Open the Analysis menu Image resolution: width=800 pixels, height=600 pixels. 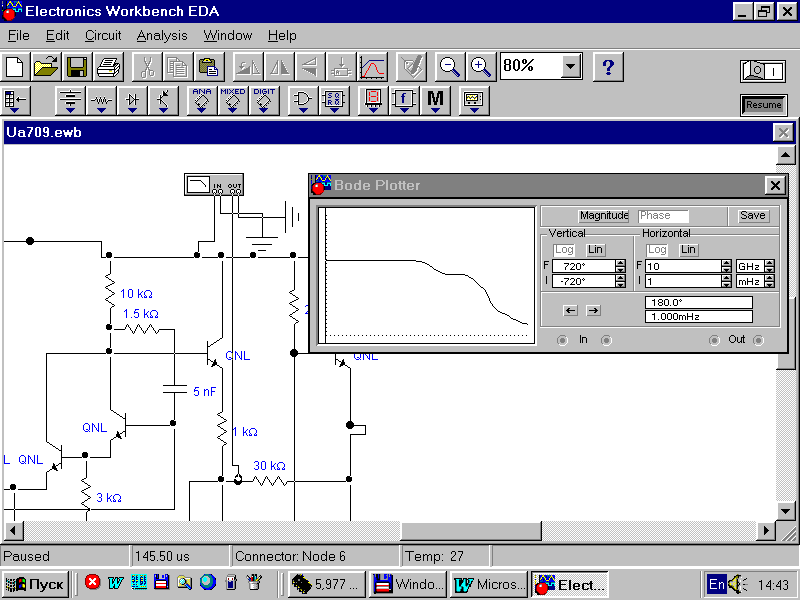pos(162,36)
